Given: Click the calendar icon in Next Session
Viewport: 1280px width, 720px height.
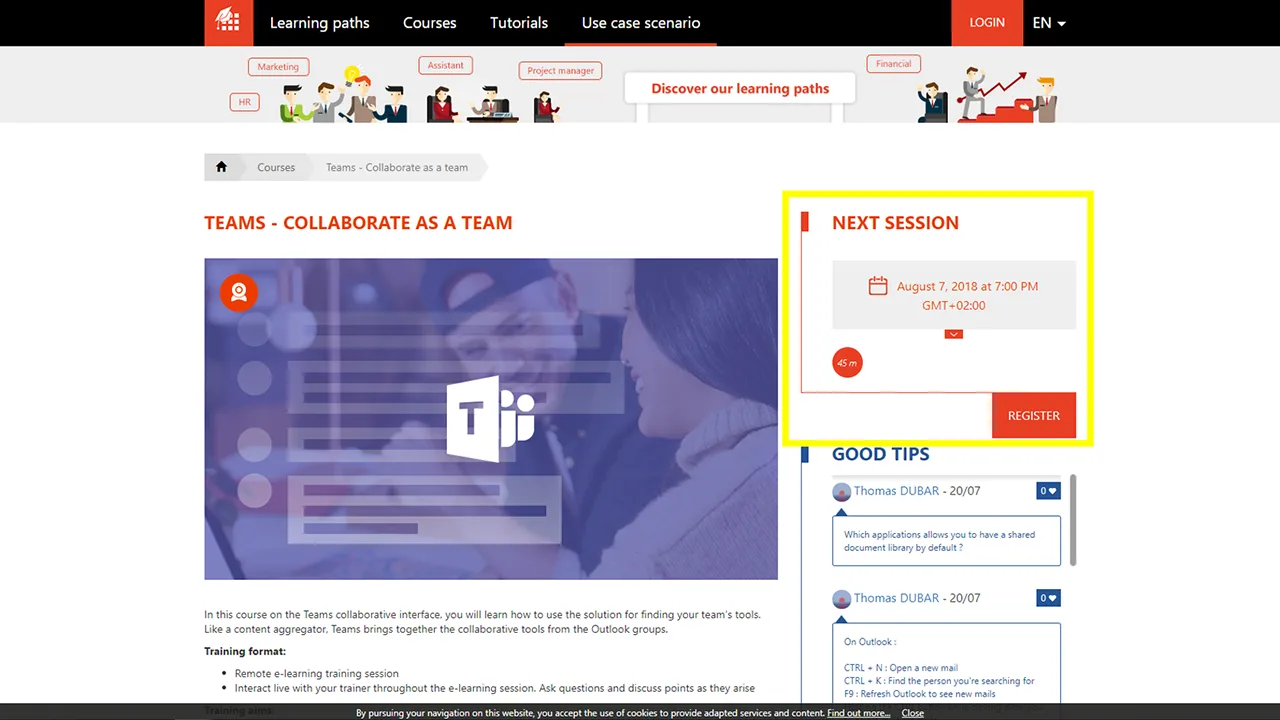Looking at the screenshot, I should click(878, 286).
